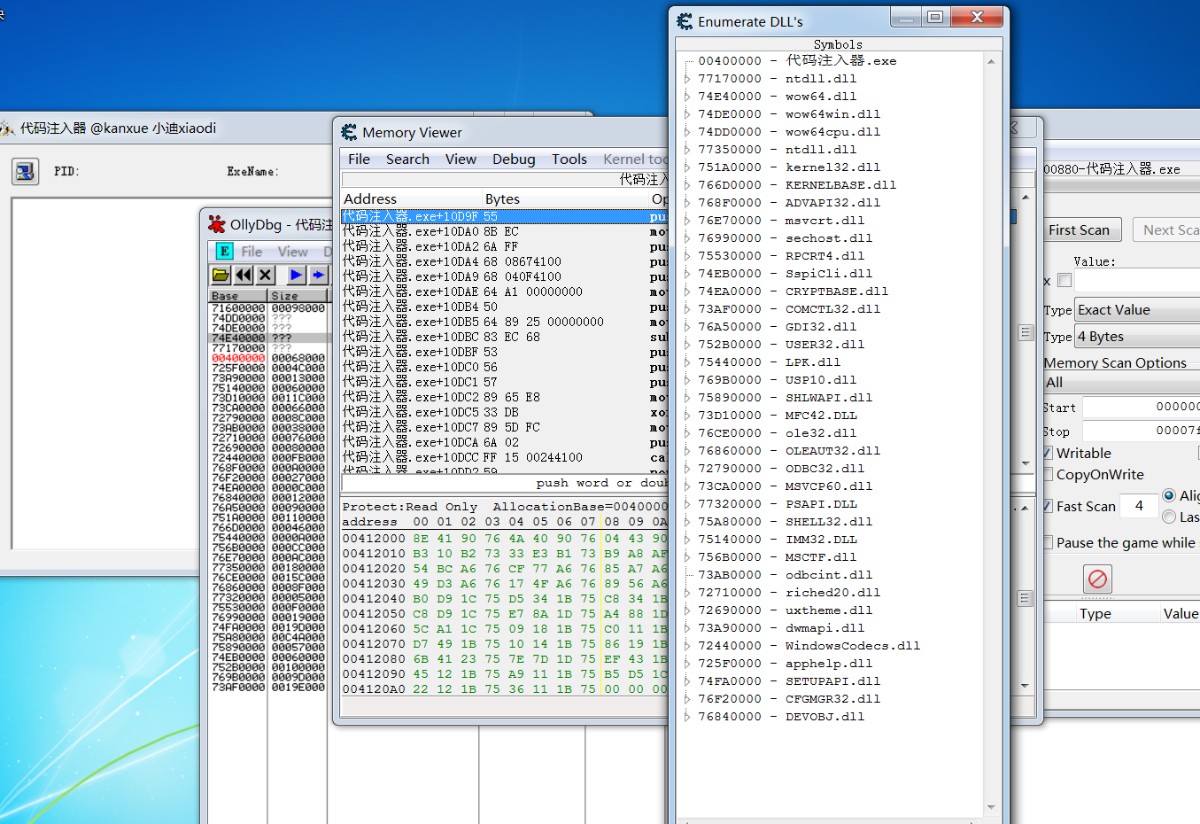The width and height of the screenshot is (1200, 824).
Task: Check the Pause the game while scanning box
Action: tap(1048, 543)
